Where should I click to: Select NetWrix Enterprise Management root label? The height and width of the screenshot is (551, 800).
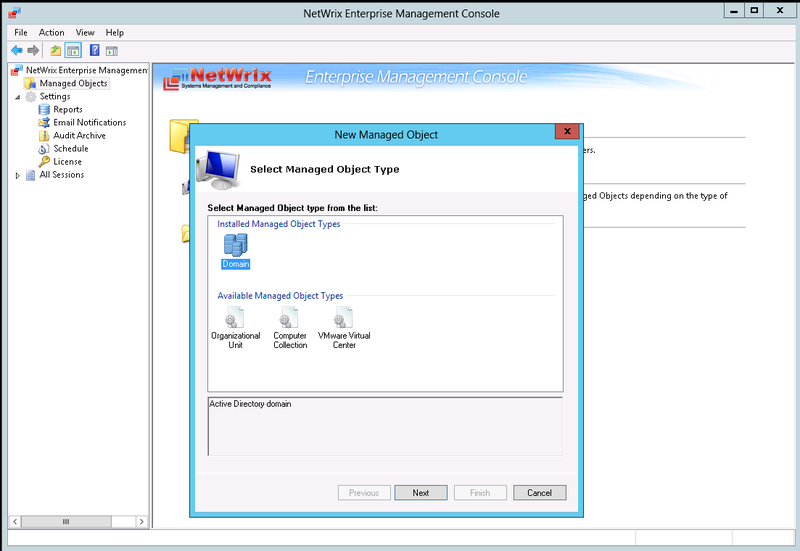click(87, 70)
